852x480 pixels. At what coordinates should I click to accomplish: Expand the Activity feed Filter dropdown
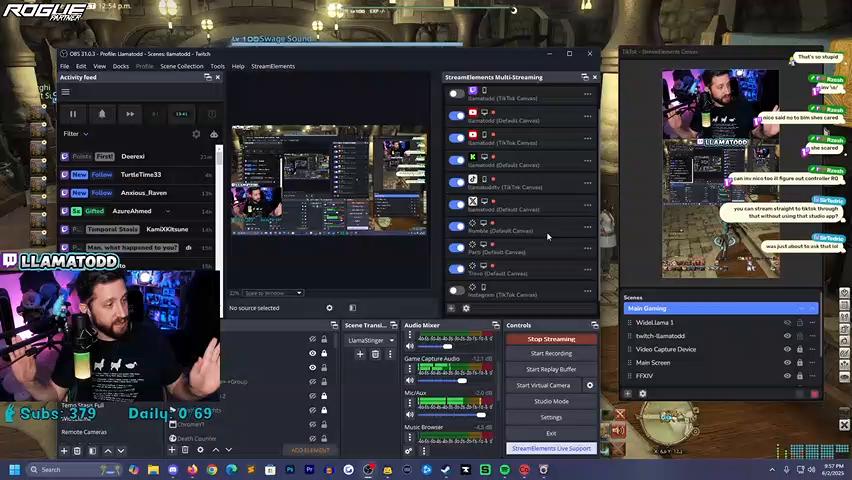[76, 134]
